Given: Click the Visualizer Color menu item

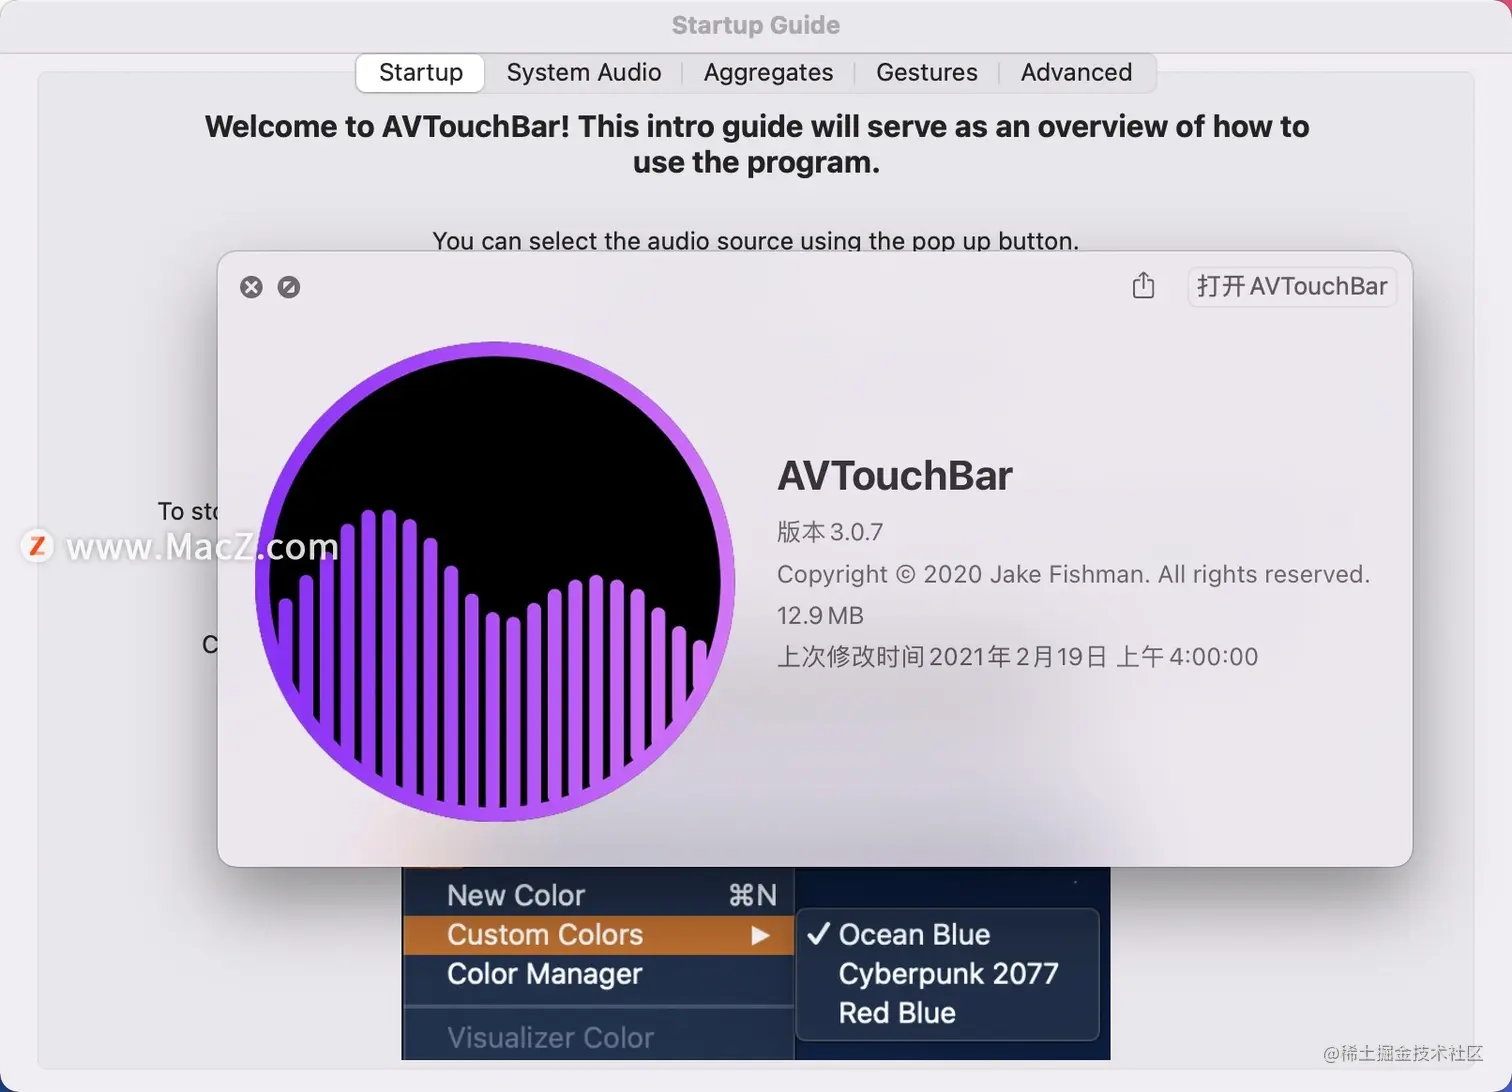Looking at the screenshot, I should [x=598, y=1038].
